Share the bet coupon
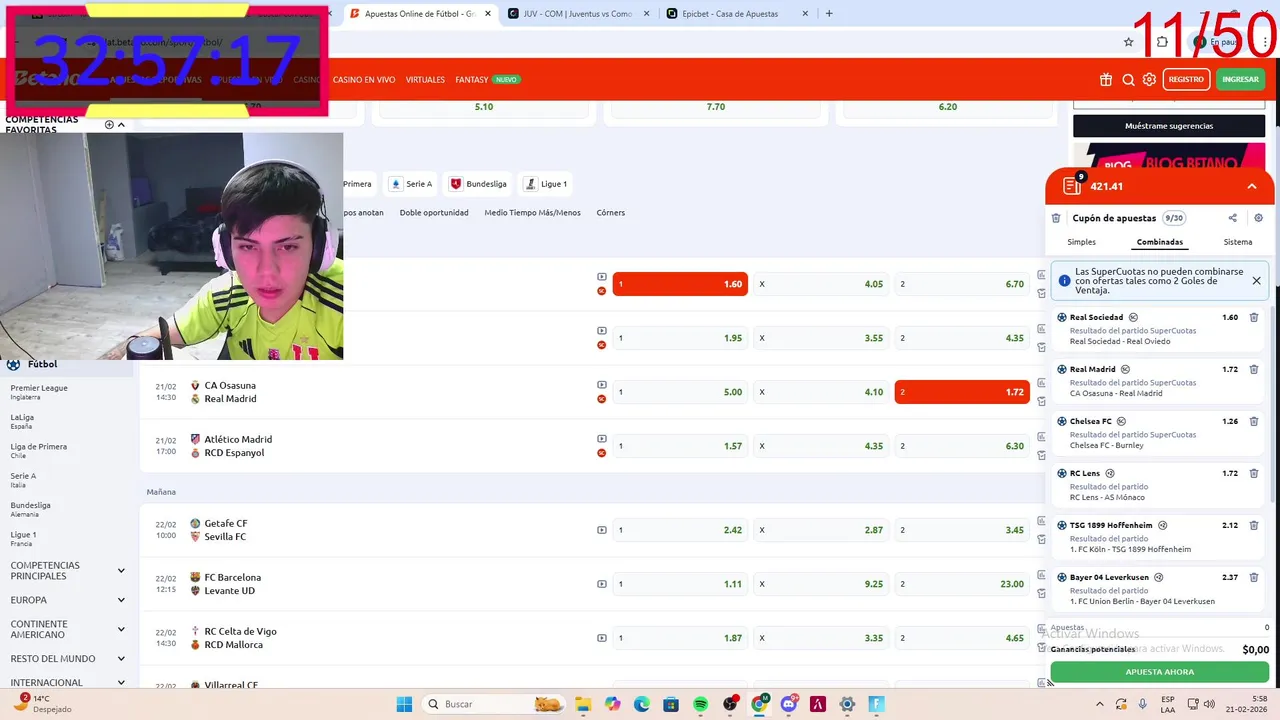The width and height of the screenshot is (1280, 720). (1232, 218)
